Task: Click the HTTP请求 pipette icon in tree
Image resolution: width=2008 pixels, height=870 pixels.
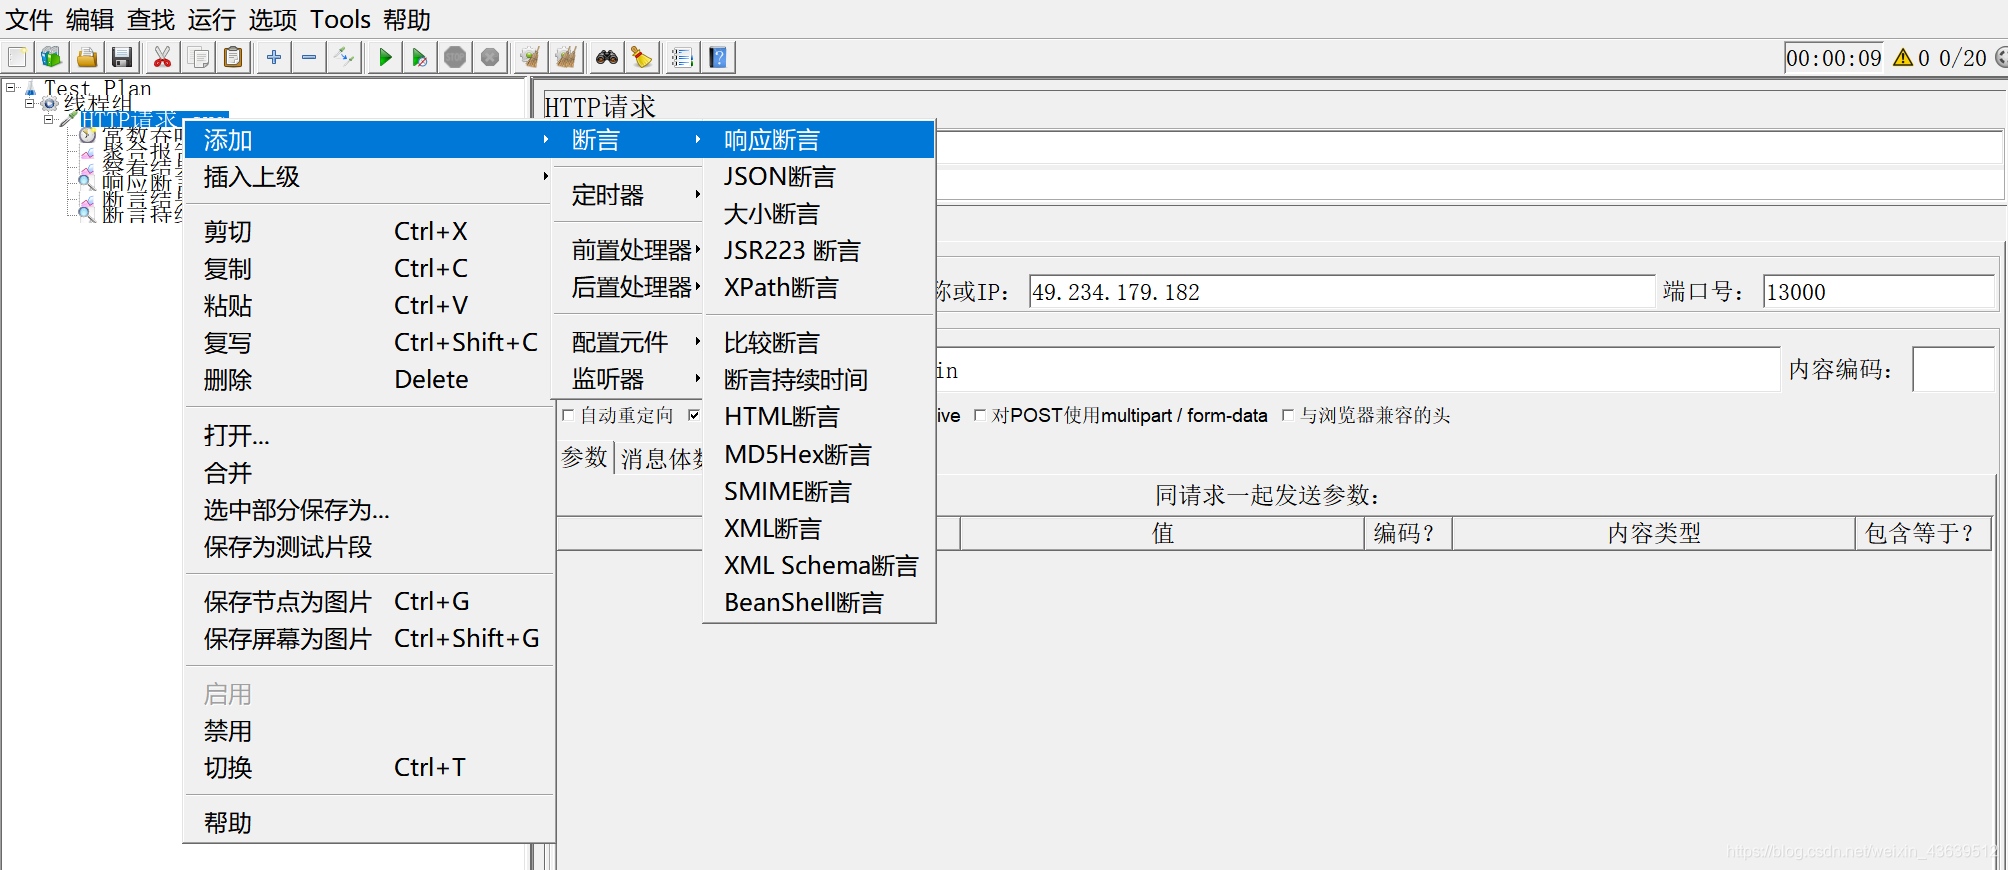Action: [x=68, y=119]
